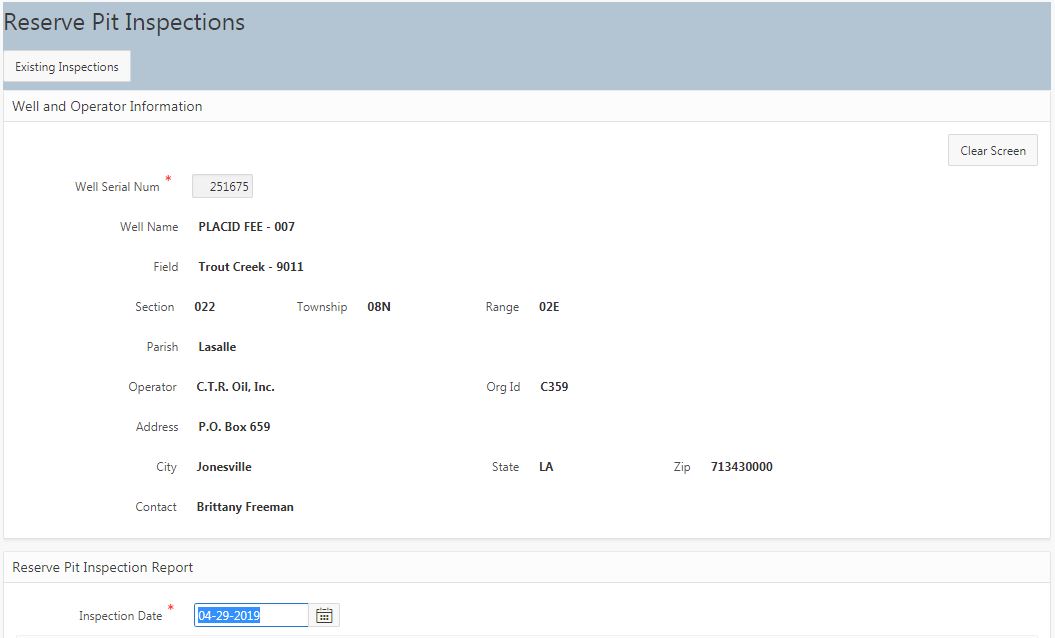Viewport: 1055px width, 638px height.
Task: Select the Section value 022
Action: (204, 307)
